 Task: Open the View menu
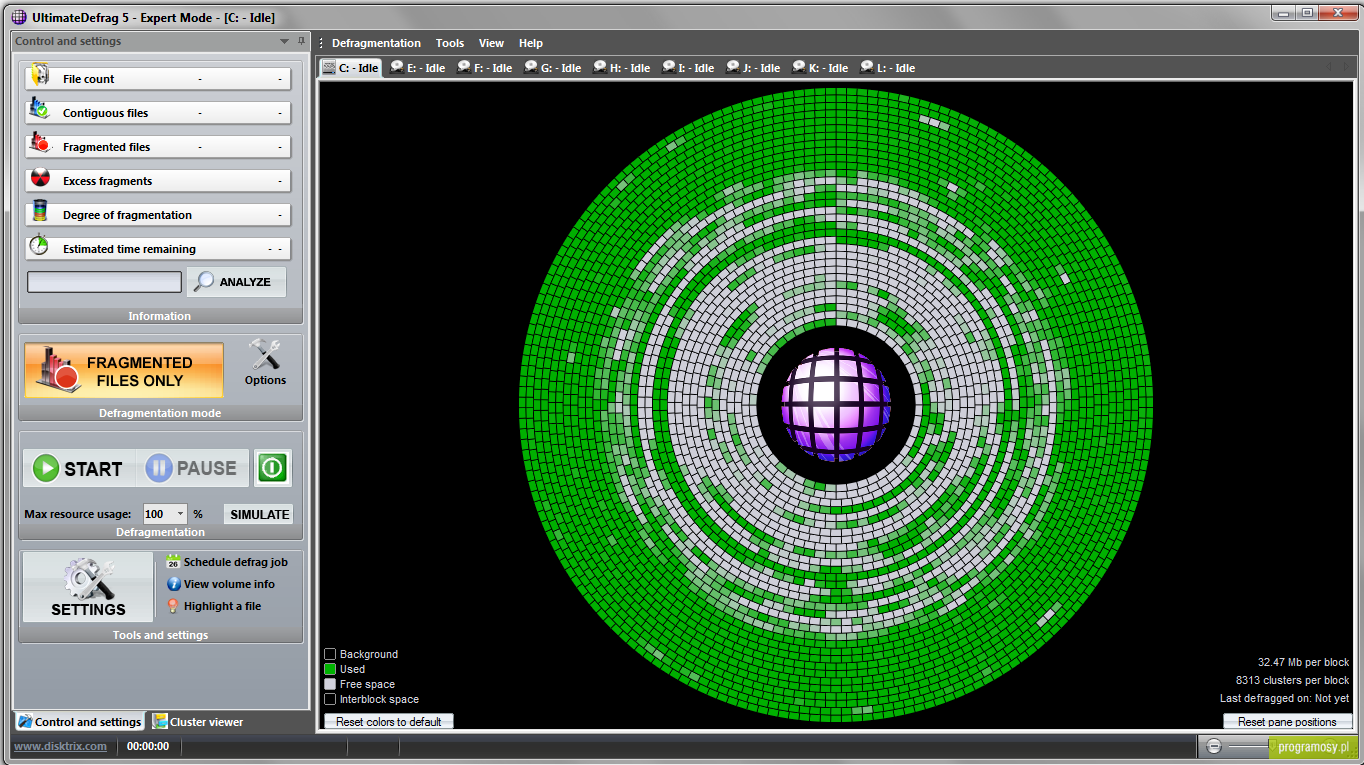click(491, 43)
